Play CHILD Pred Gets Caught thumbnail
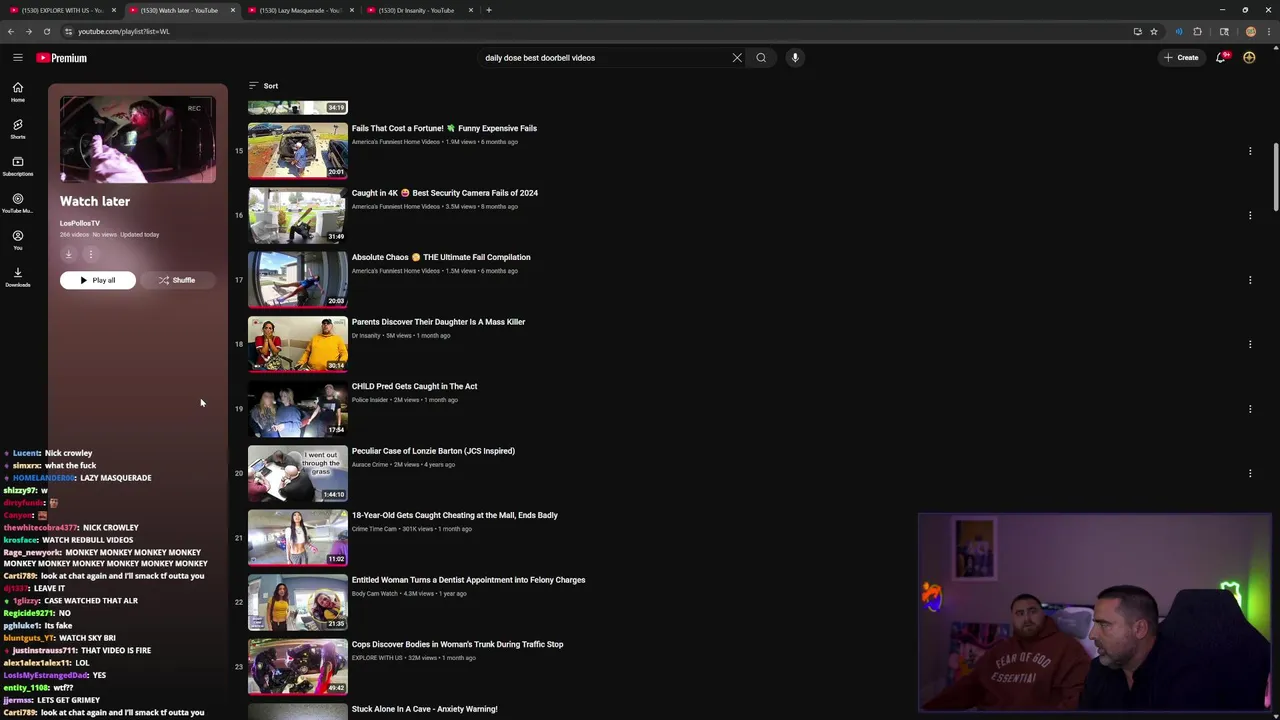 [298, 408]
